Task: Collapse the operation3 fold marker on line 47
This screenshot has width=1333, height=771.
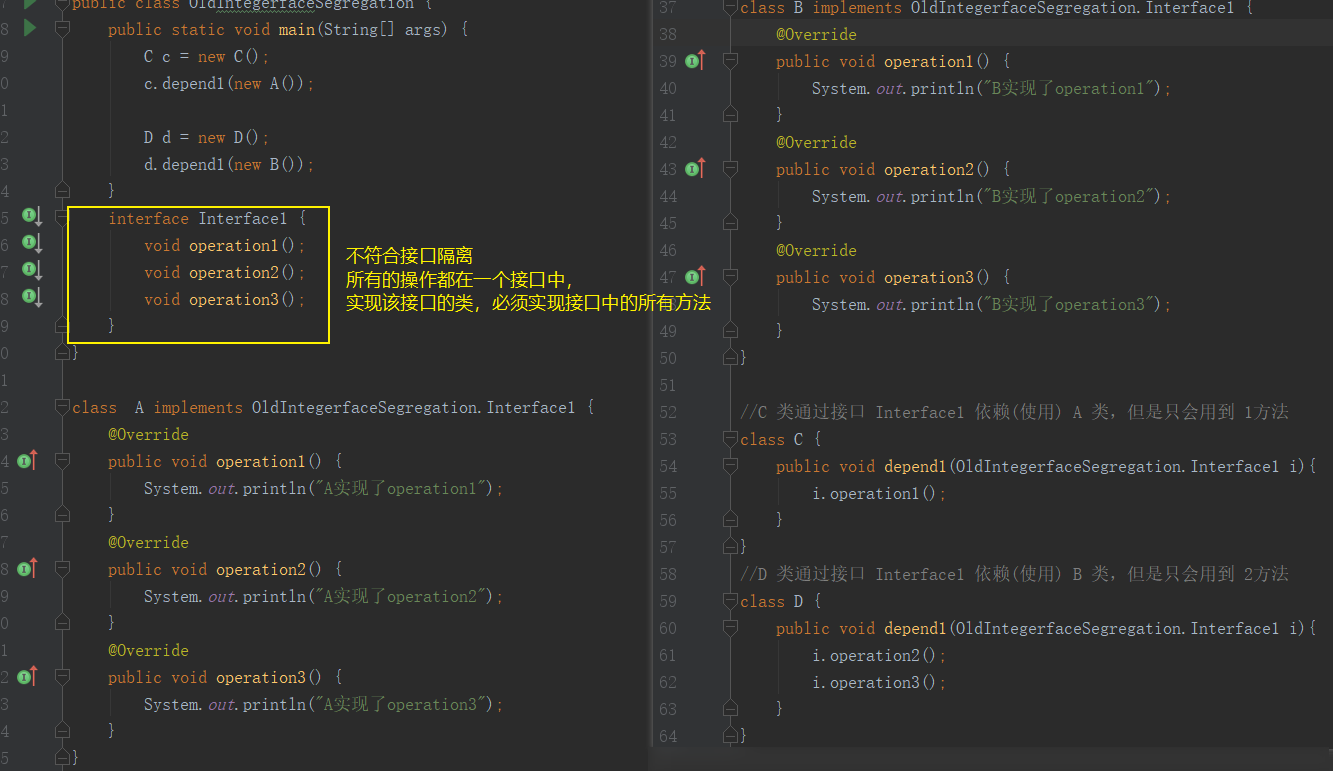Action: (730, 278)
